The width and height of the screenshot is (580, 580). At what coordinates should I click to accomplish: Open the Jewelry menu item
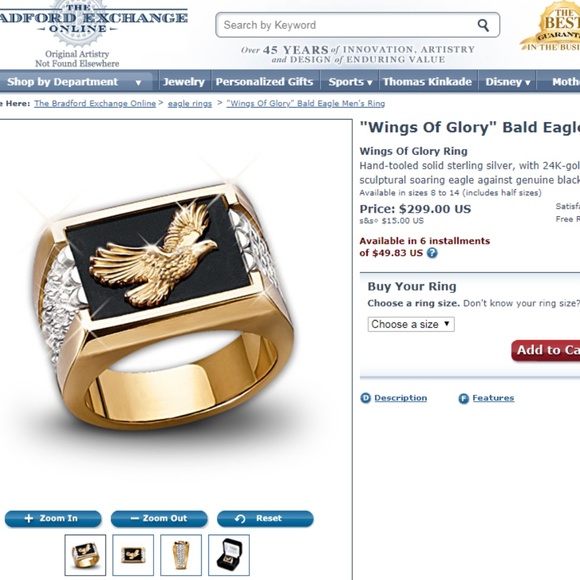tap(184, 82)
